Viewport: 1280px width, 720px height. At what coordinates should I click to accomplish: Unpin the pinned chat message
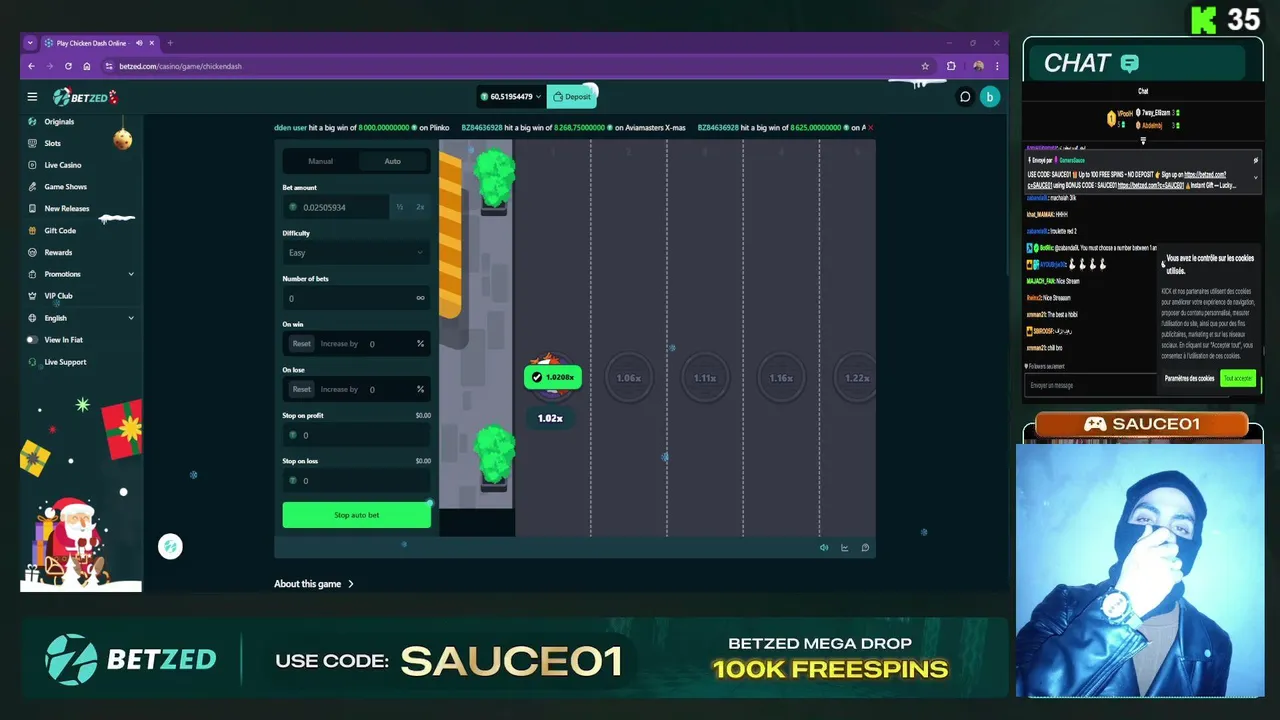pyautogui.click(x=1255, y=160)
